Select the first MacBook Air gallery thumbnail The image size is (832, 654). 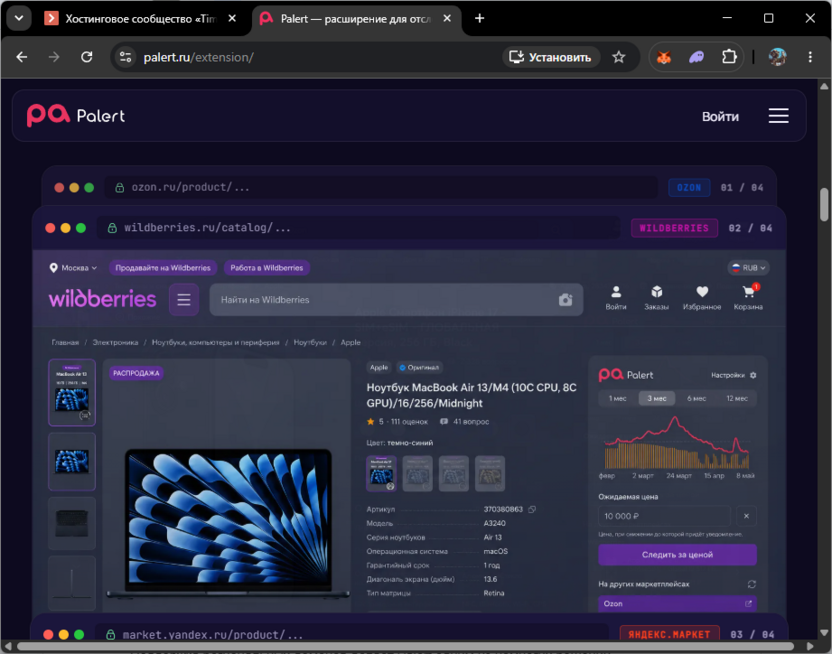click(72, 393)
